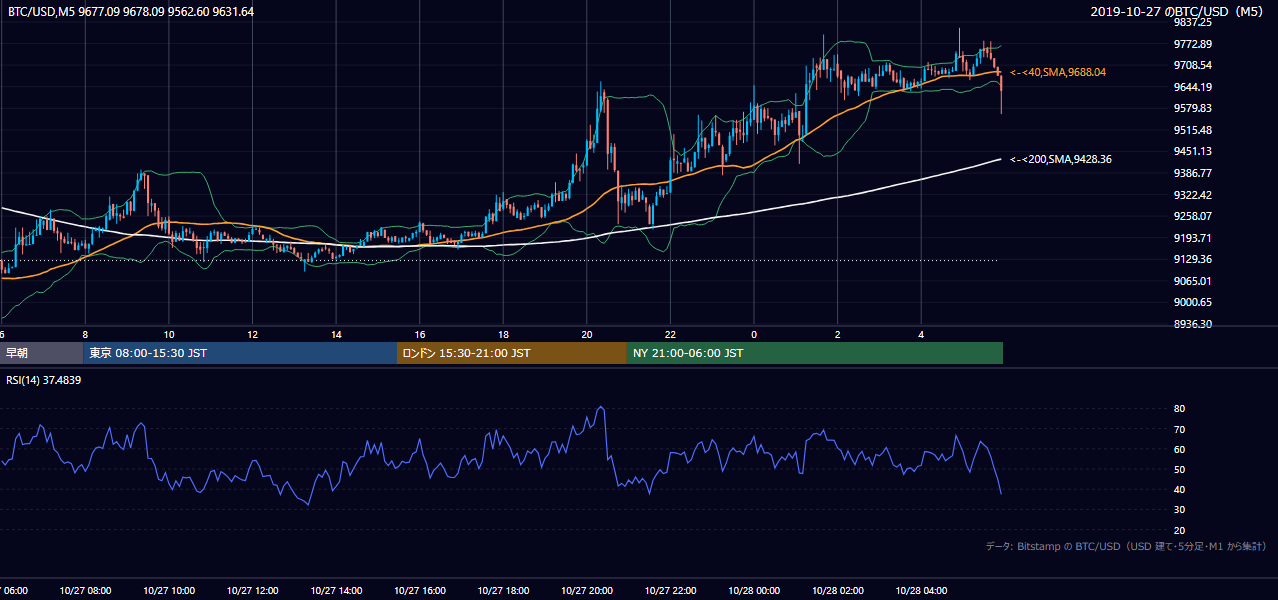
Task: Click price level 9065.01 on the axis
Action: [x=1193, y=281]
